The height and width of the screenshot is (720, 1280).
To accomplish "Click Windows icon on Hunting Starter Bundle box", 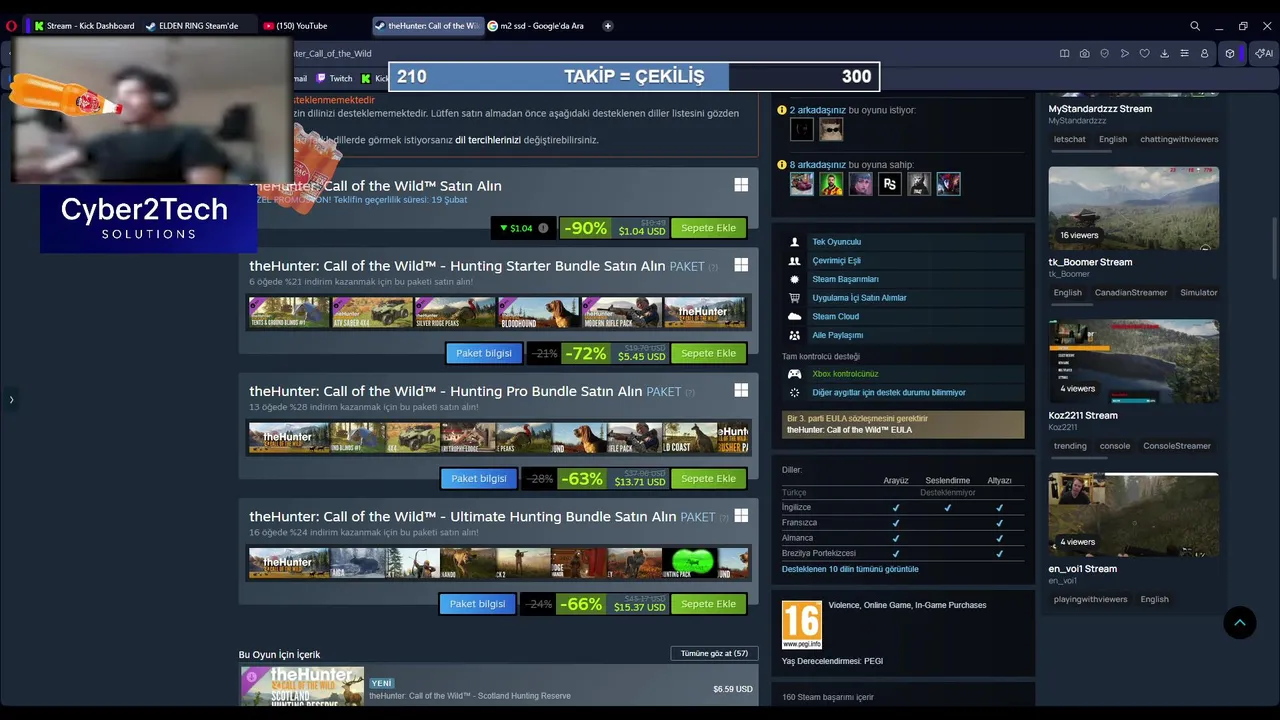I will (741, 265).
